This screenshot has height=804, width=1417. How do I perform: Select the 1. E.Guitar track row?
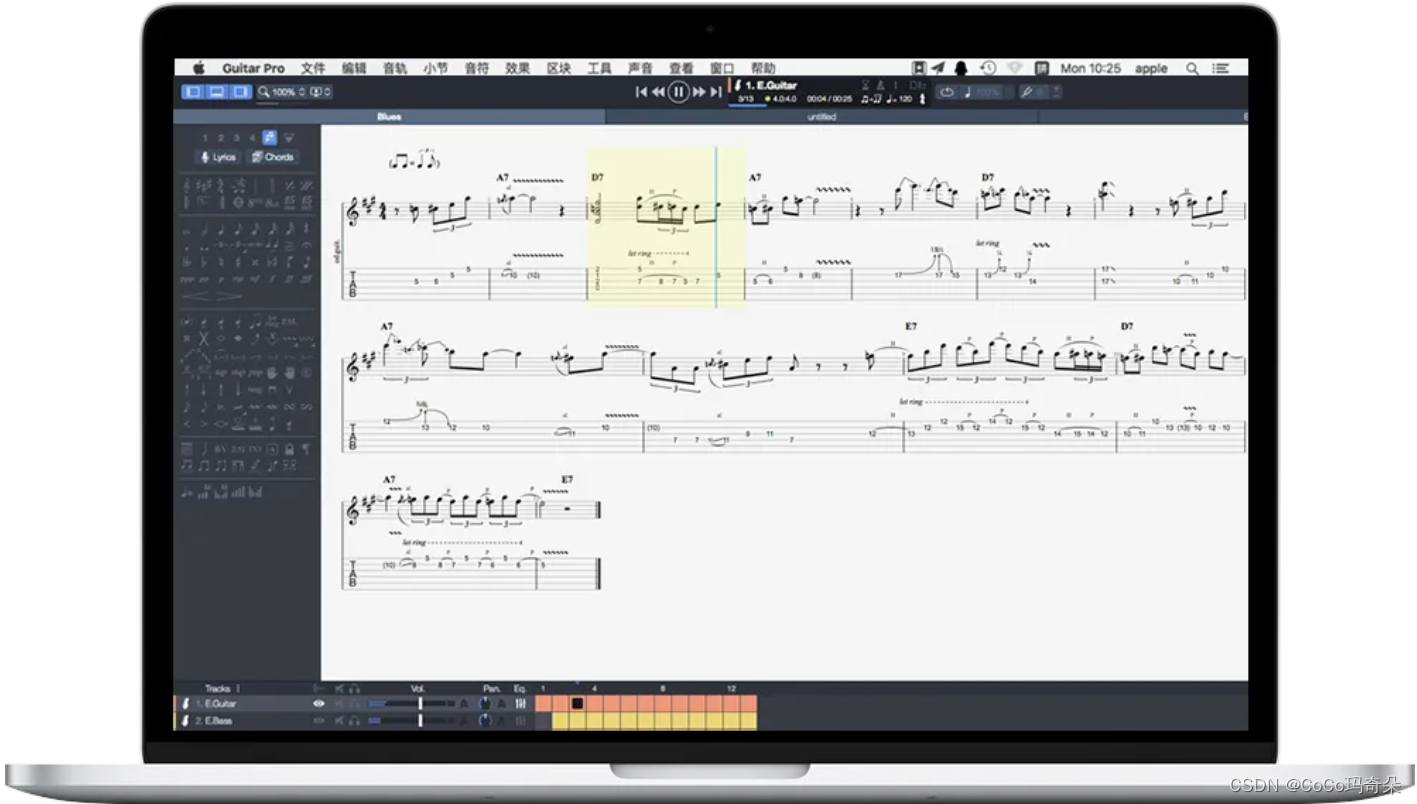pyautogui.click(x=353, y=704)
